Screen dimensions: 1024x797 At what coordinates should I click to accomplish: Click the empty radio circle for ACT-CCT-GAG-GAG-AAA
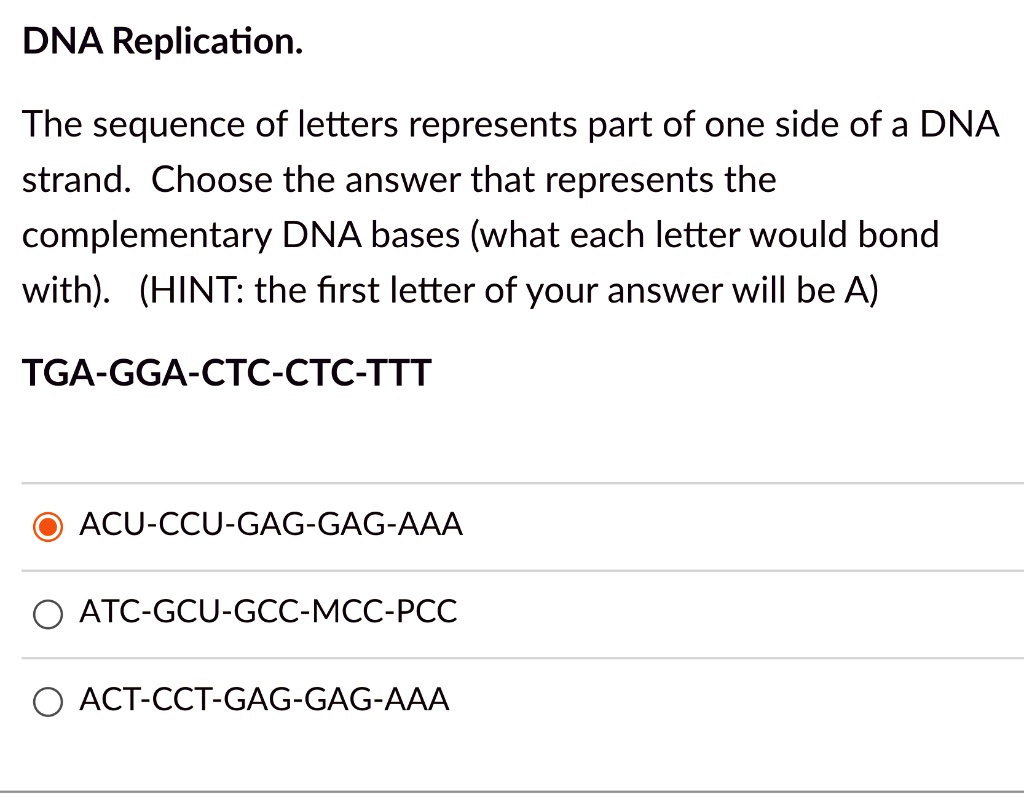(48, 701)
